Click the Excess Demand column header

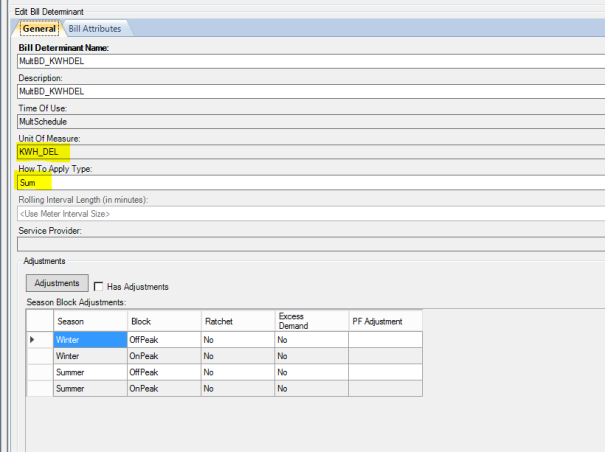[311, 321]
